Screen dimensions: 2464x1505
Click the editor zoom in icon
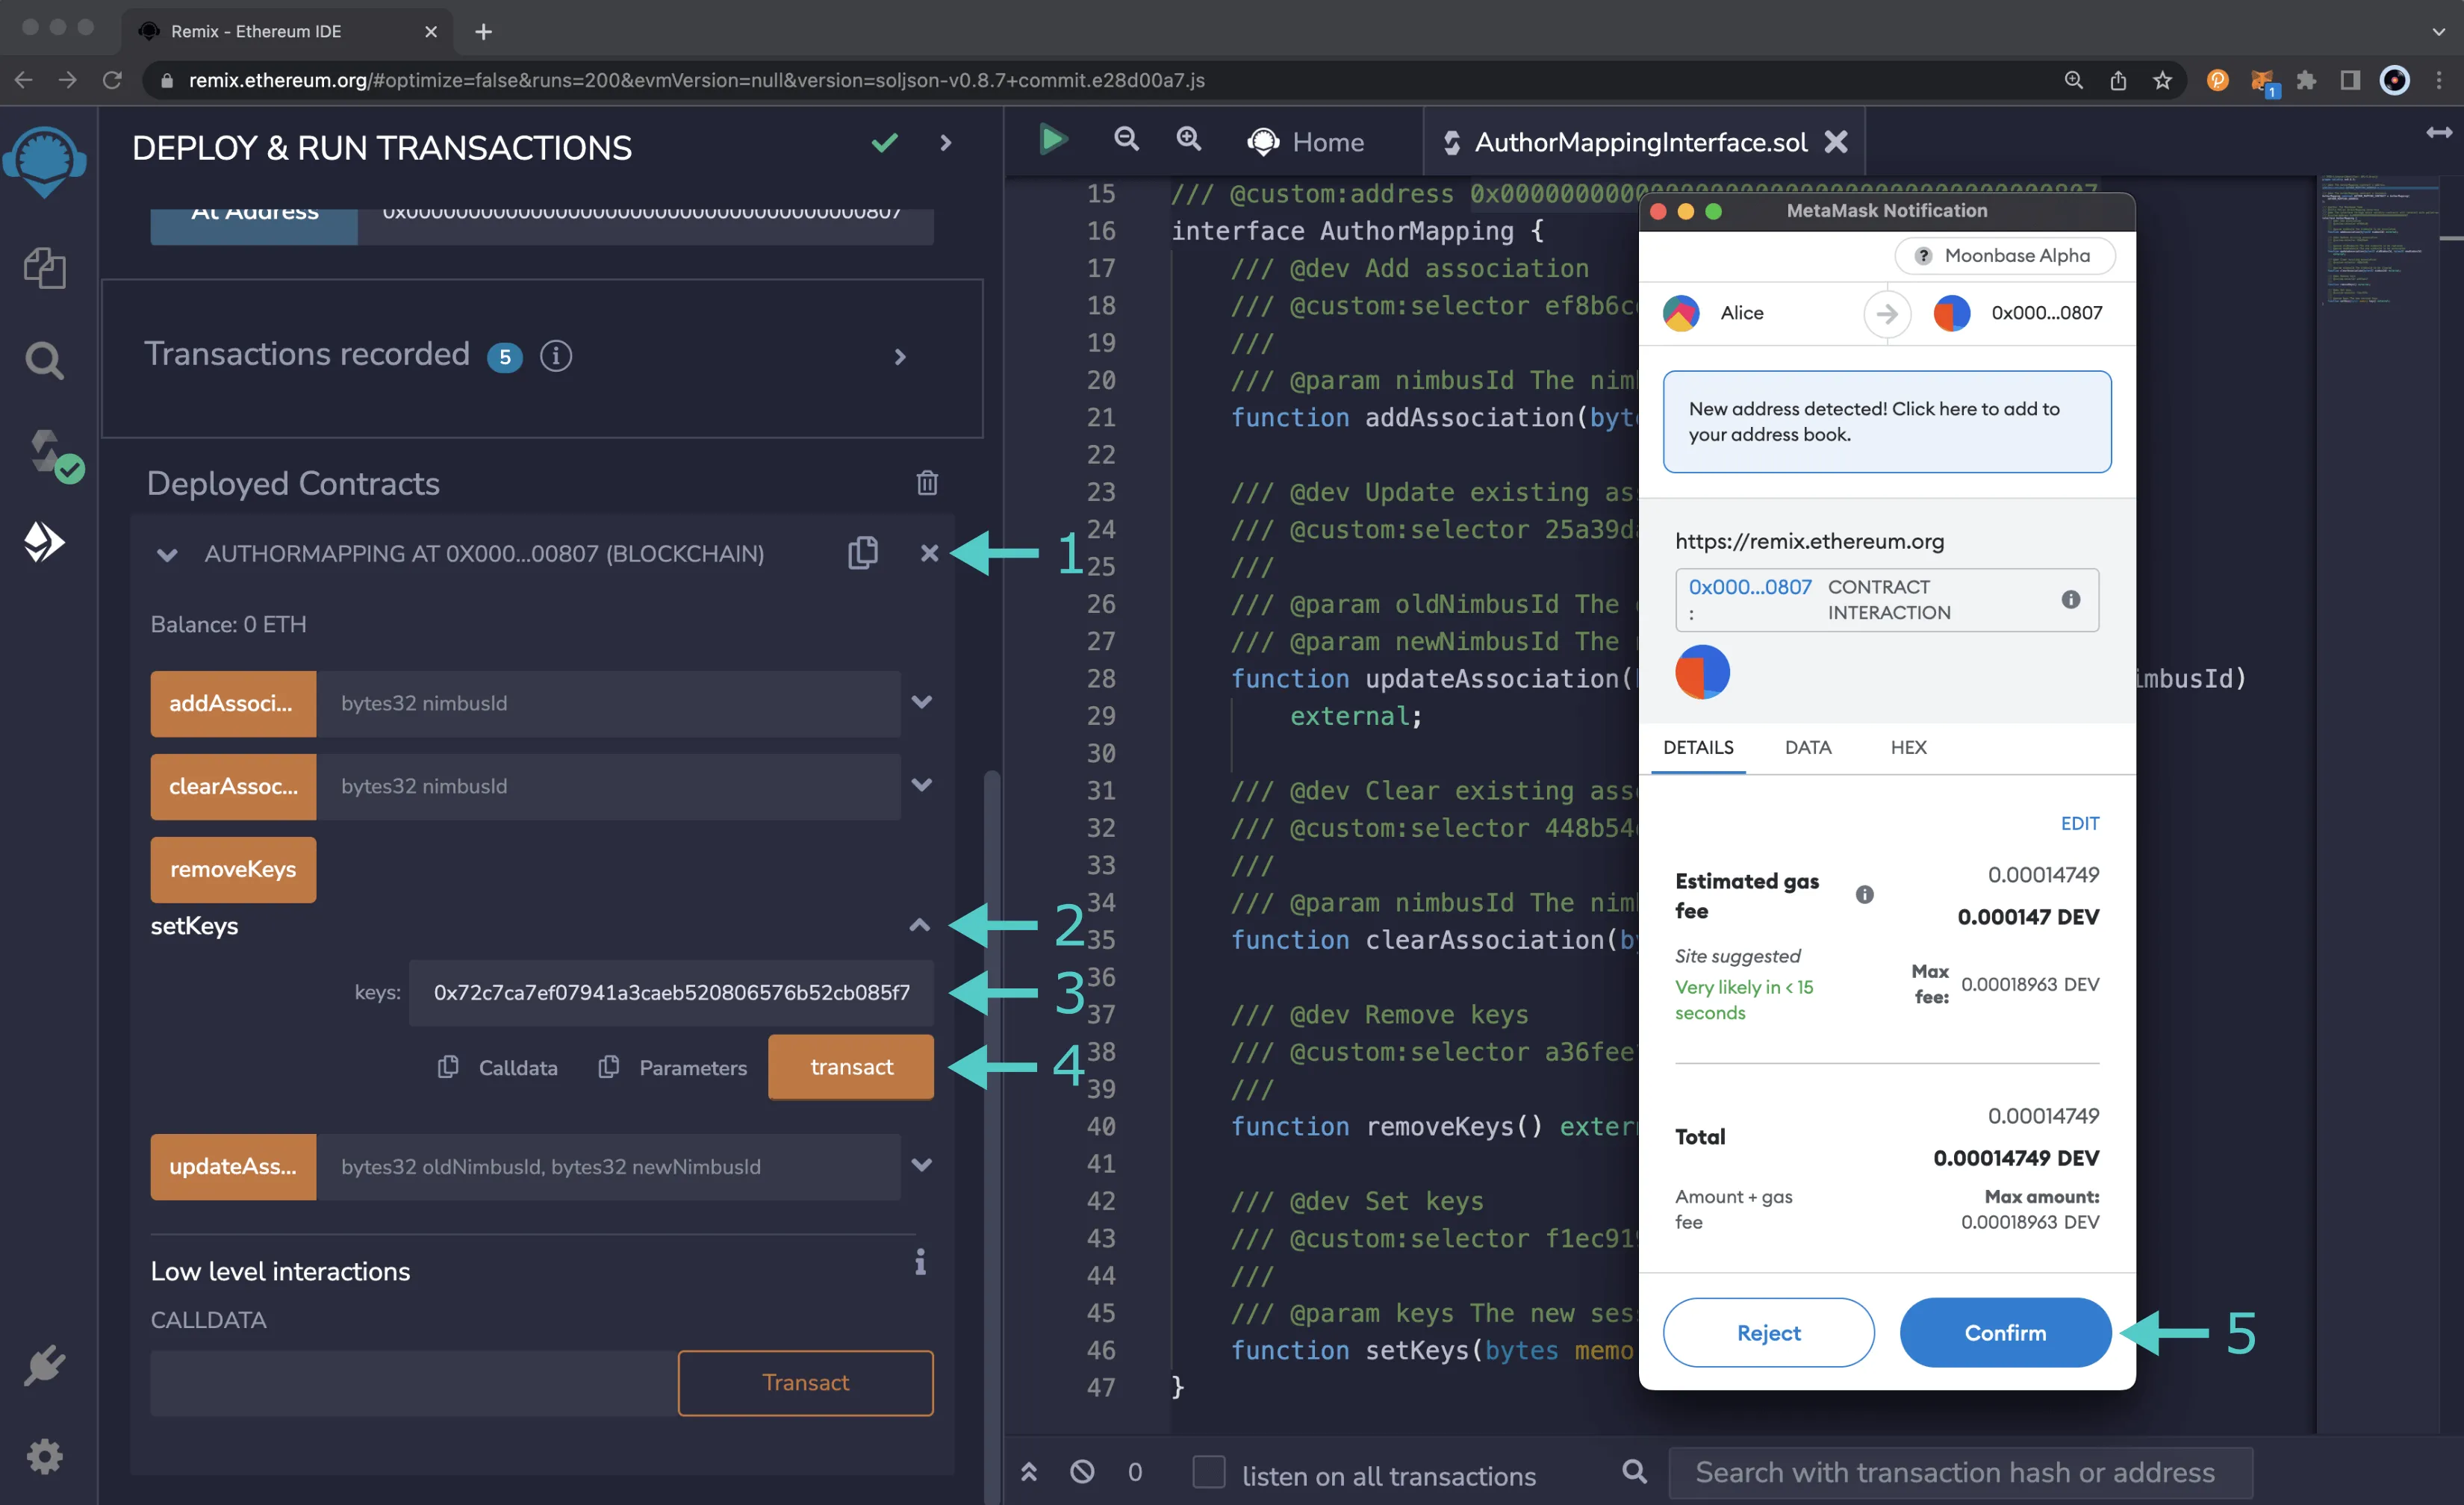tap(1188, 140)
